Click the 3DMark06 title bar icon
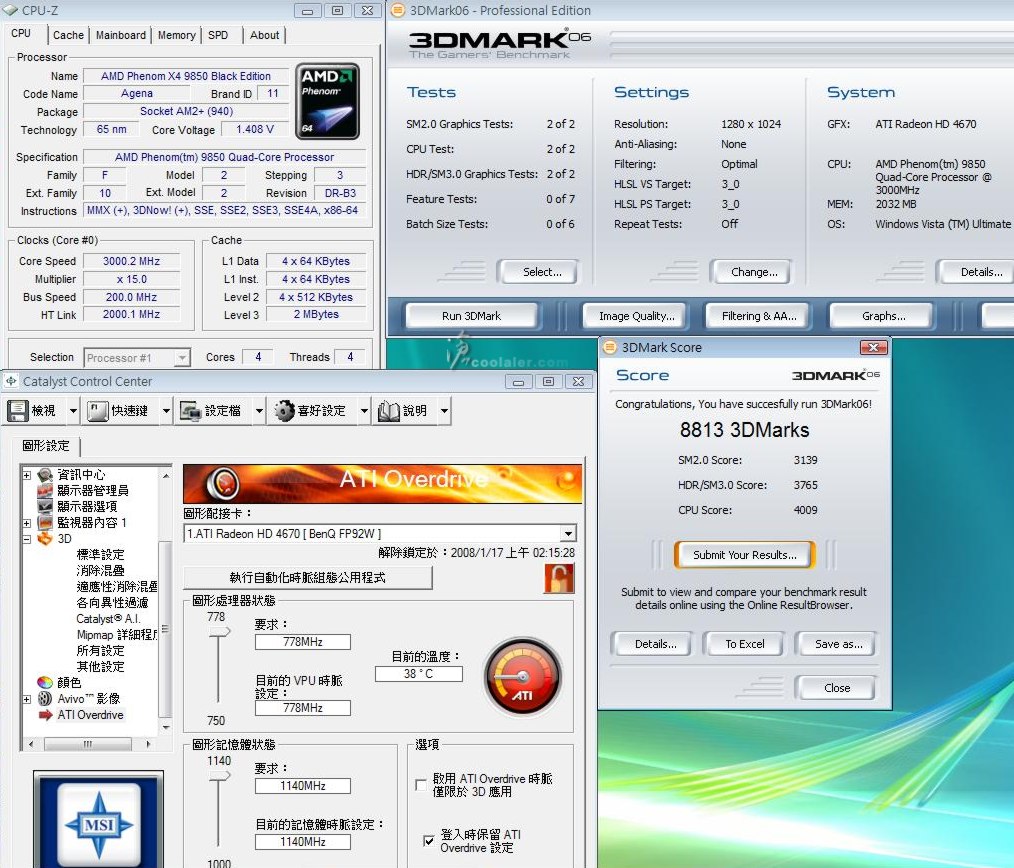 click(398, 10)
